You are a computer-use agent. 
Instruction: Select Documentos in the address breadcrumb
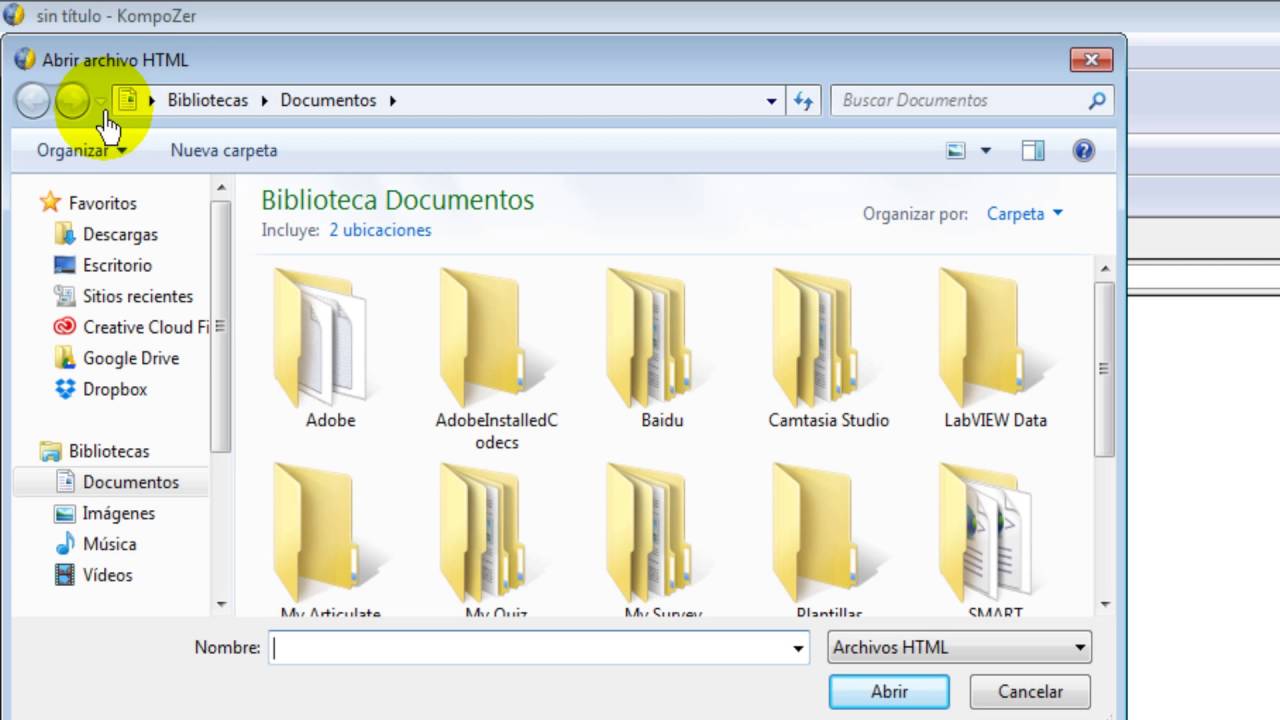coord(328,100)
